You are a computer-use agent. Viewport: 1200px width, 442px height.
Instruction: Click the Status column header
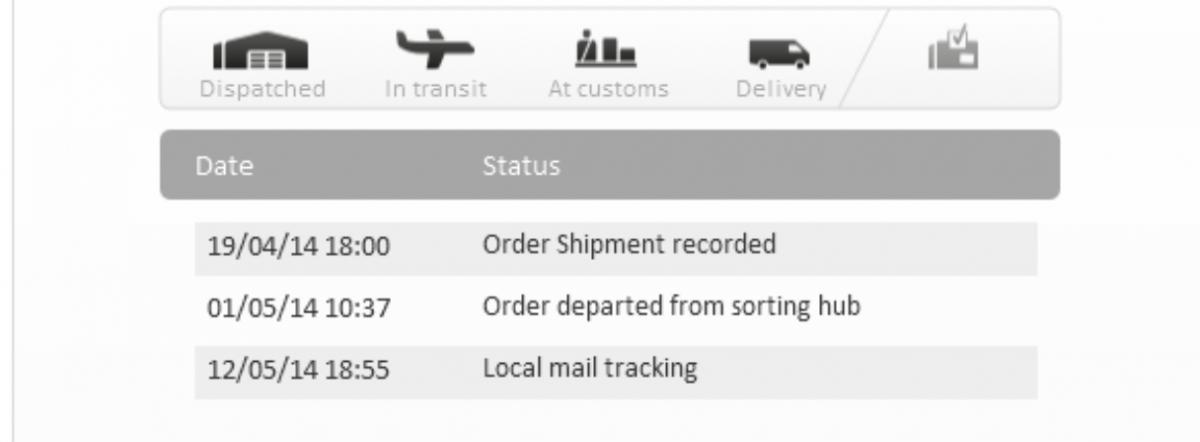[x=521, y=165]
